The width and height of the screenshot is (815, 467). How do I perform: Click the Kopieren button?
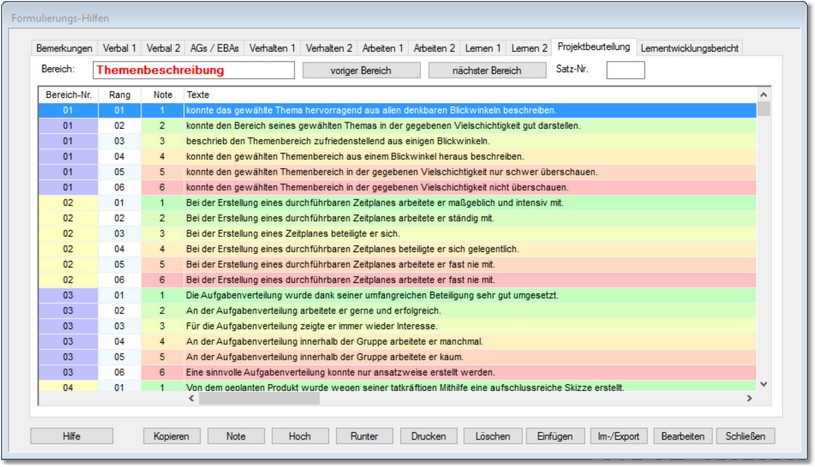(172, 436)
